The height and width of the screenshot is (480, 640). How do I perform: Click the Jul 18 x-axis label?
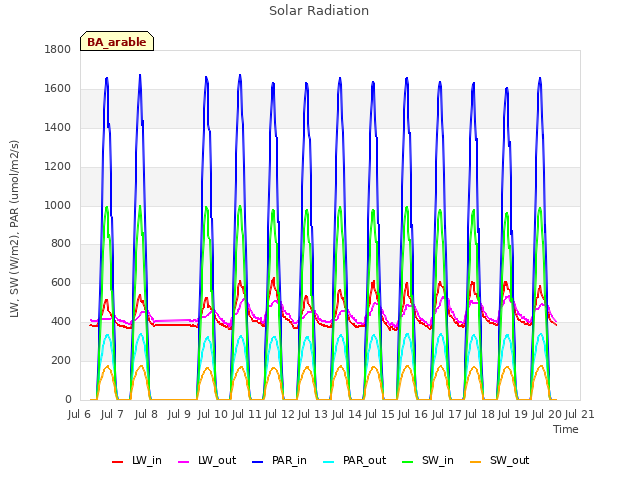480,415
